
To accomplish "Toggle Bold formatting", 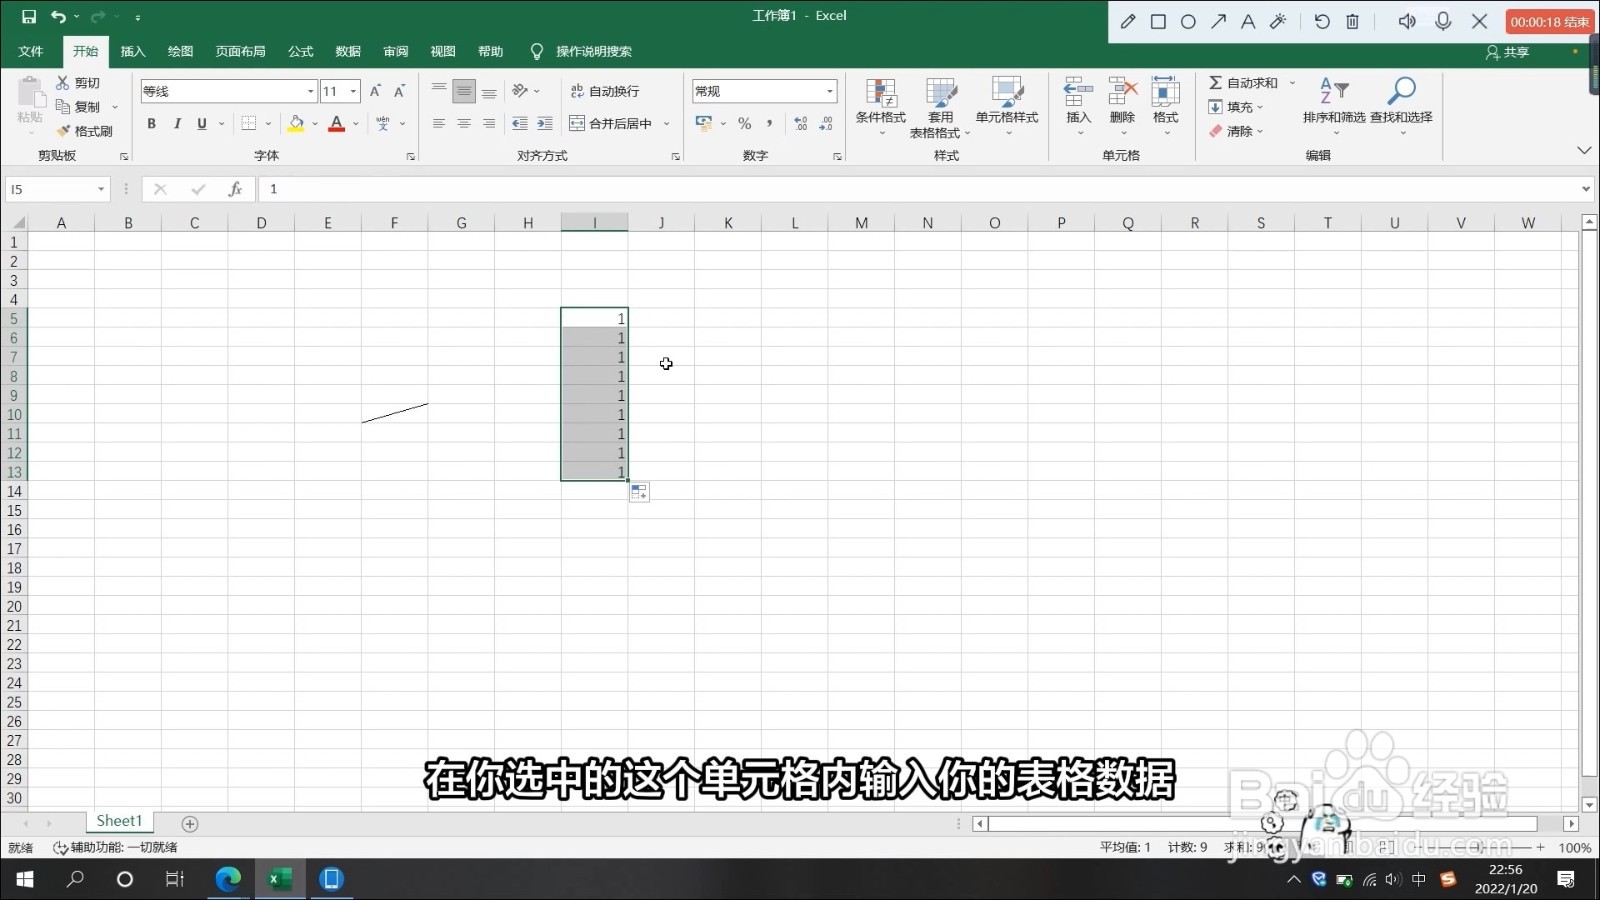I will coord(151,123).
